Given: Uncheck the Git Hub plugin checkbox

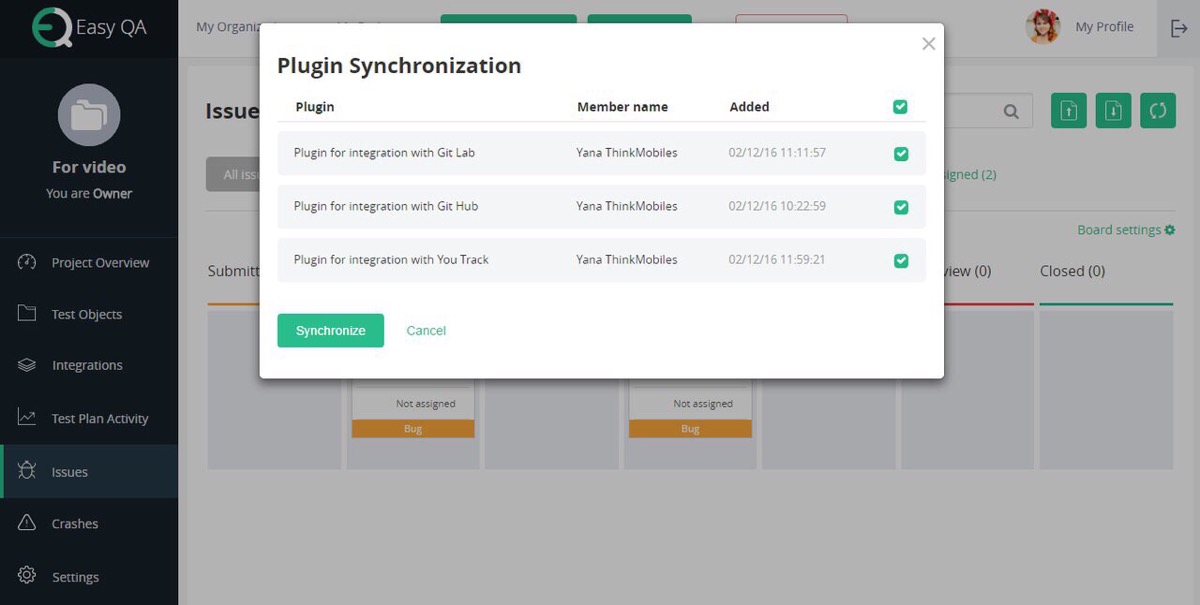Looking at the screenshot, I should [x=901, y=207].
